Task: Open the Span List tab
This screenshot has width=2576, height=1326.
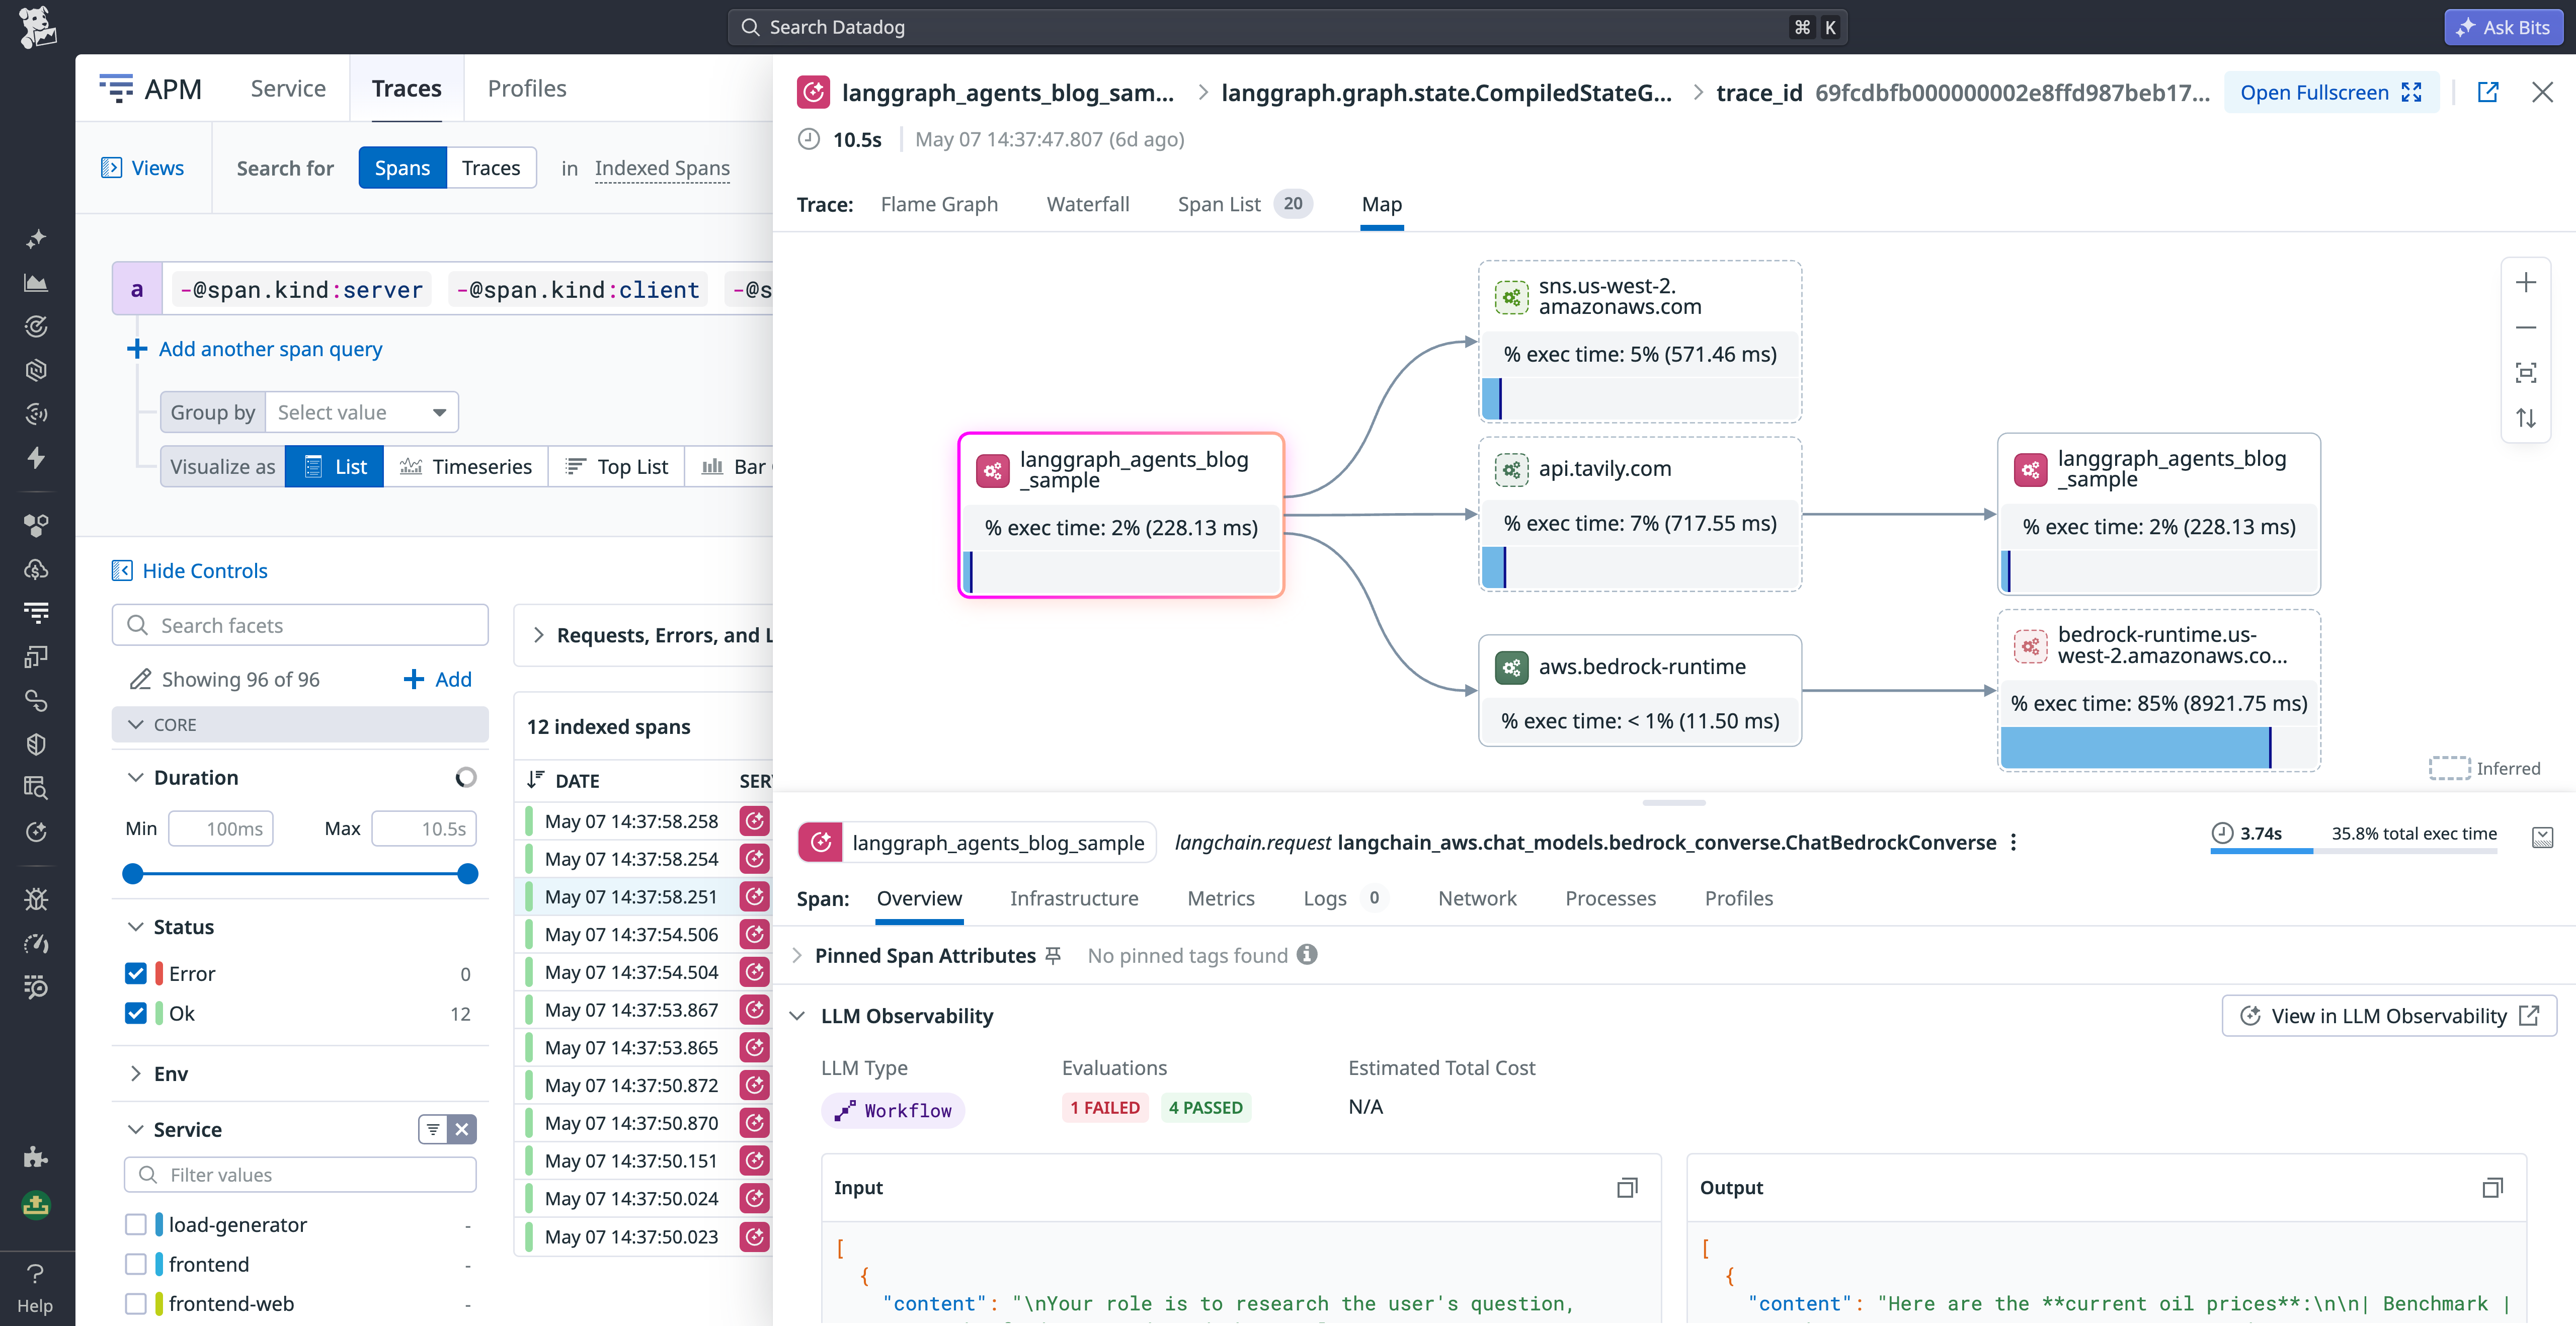Action: (x=1244, y=204)
